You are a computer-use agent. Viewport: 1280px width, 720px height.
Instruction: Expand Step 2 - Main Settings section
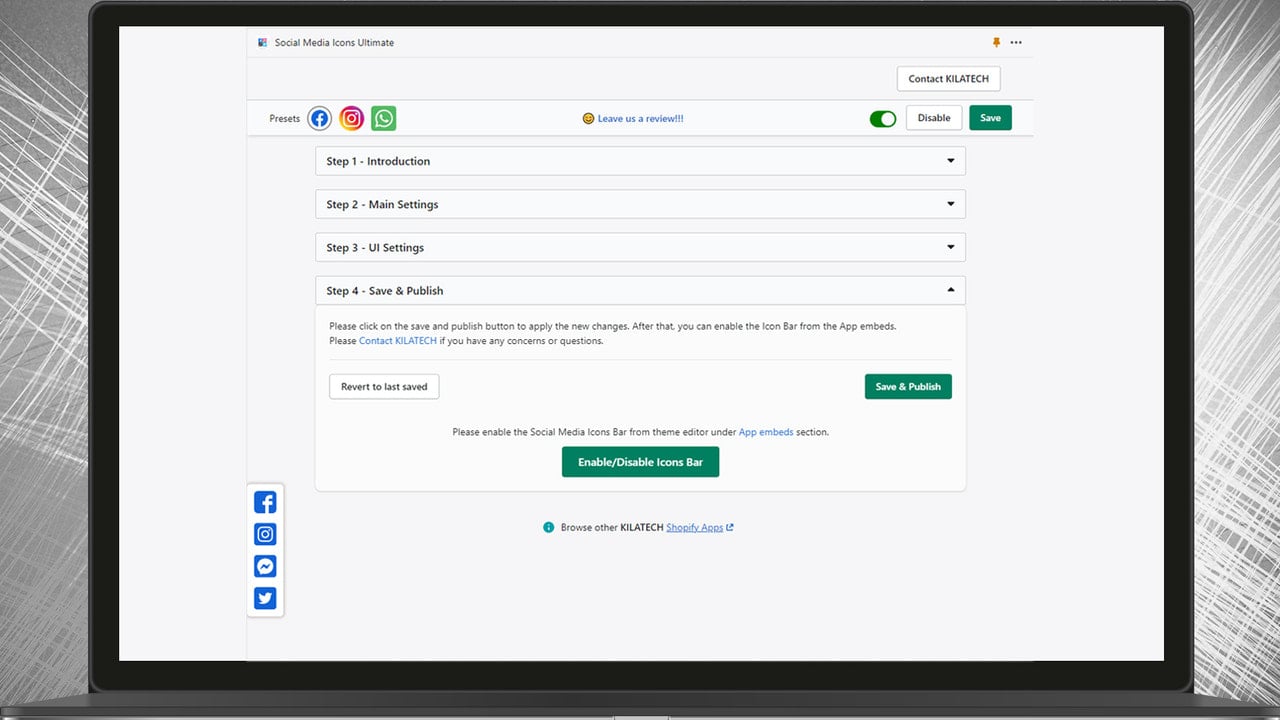(640, 204)
